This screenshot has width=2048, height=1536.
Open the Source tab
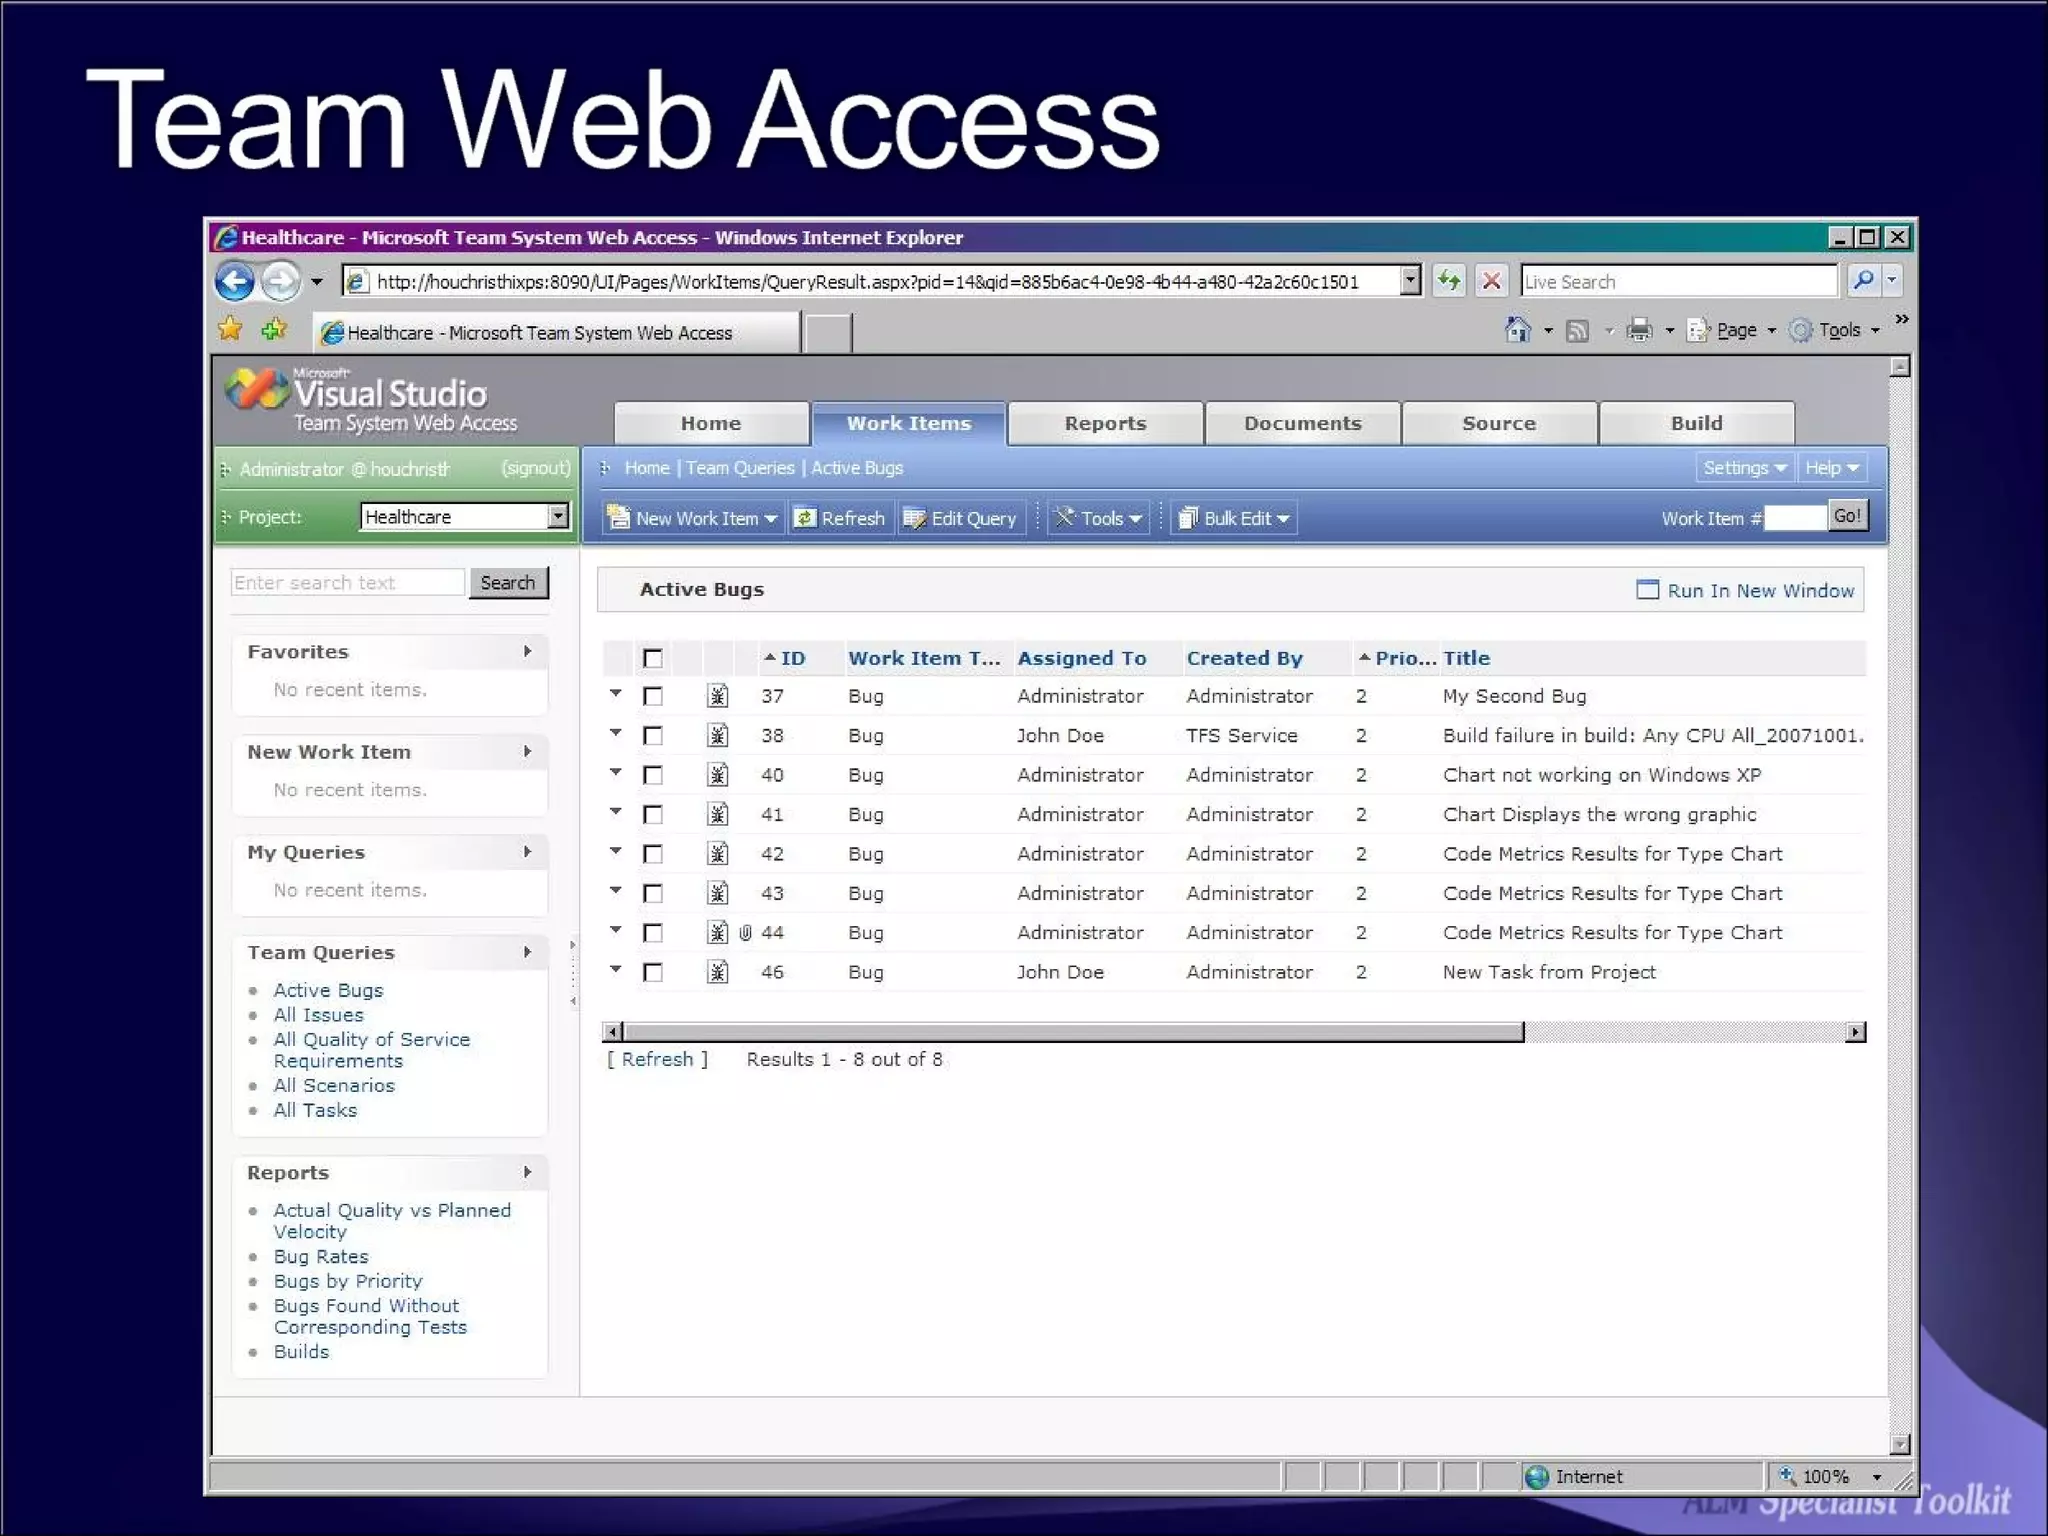point(1498,423)
